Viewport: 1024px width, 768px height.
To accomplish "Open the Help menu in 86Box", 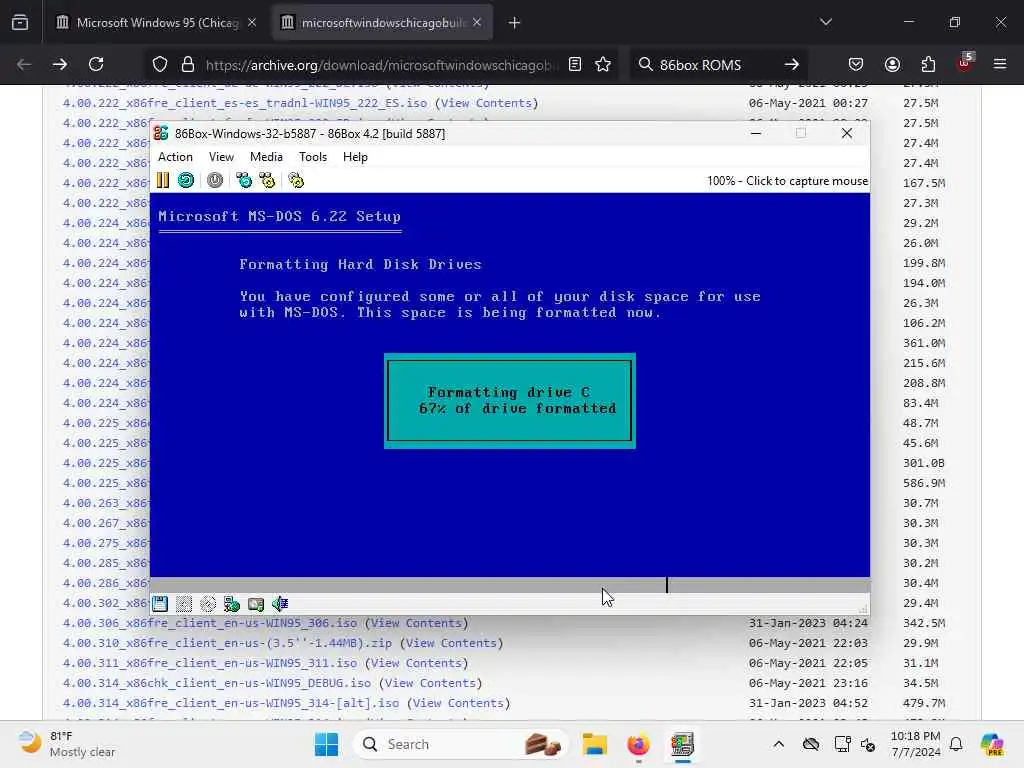I will [x=355, y=157].
